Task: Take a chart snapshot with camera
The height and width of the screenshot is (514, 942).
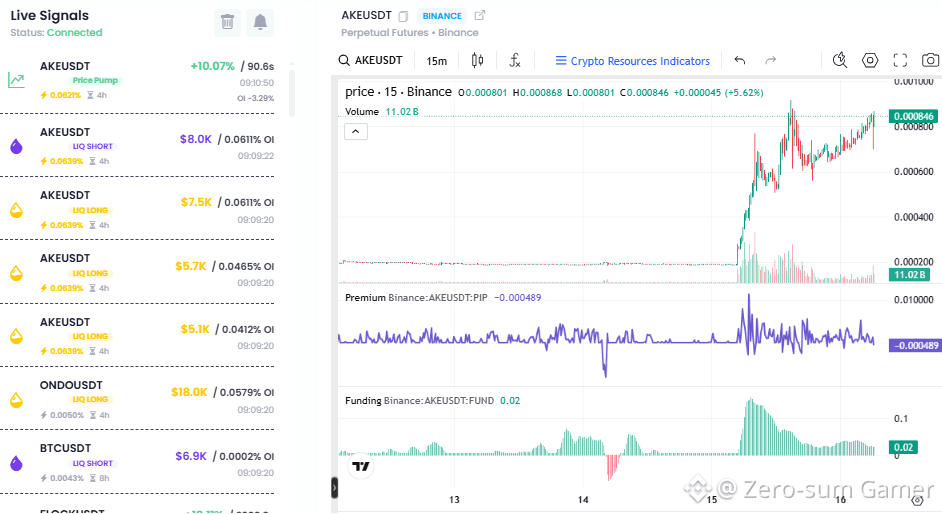Action: 930,60
